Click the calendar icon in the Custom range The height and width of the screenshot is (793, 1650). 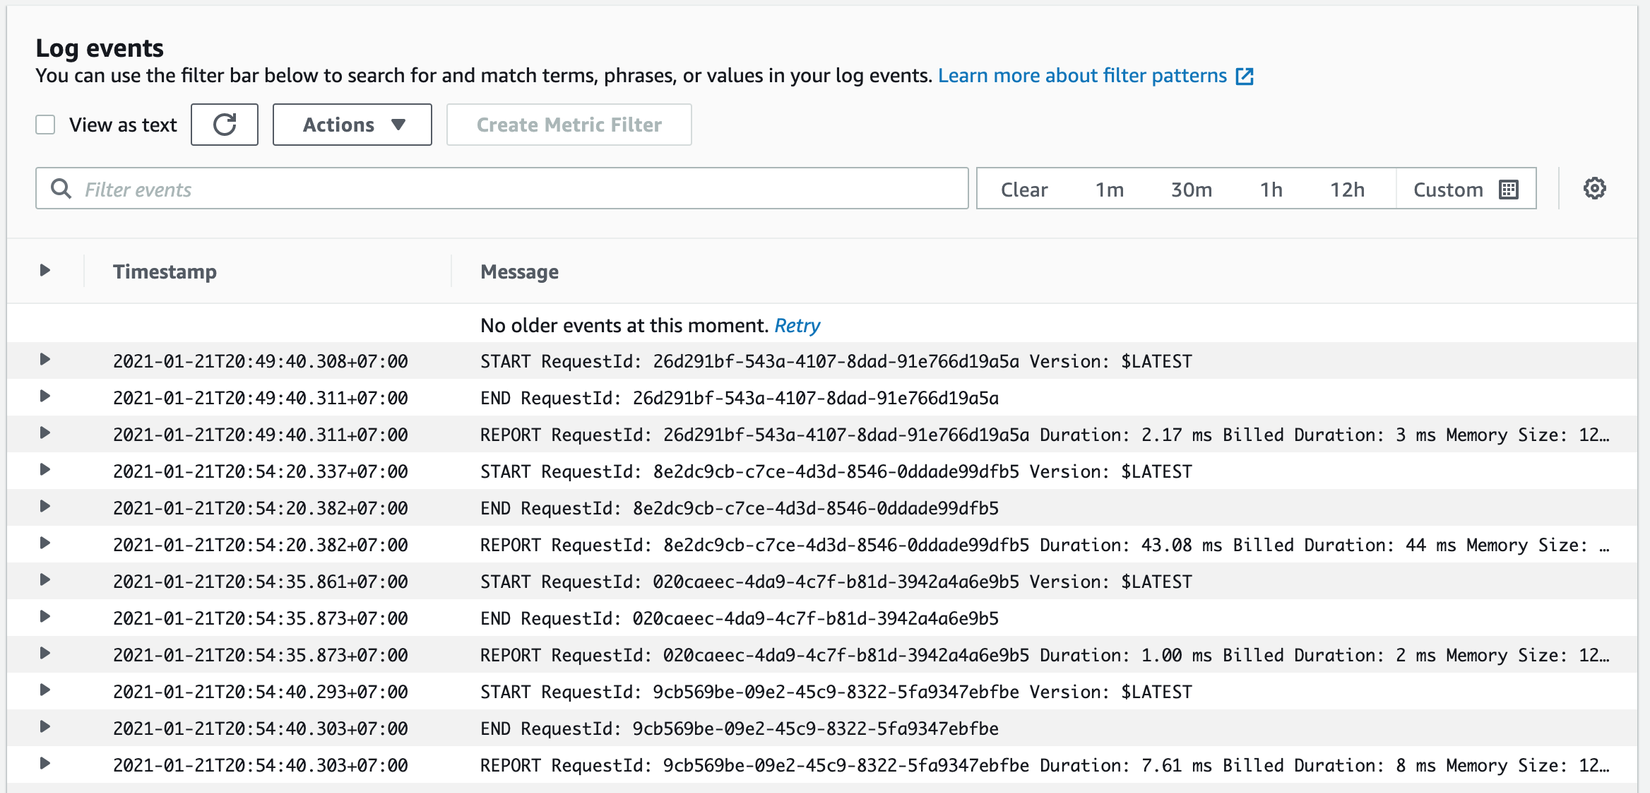tap(1509, 189)
